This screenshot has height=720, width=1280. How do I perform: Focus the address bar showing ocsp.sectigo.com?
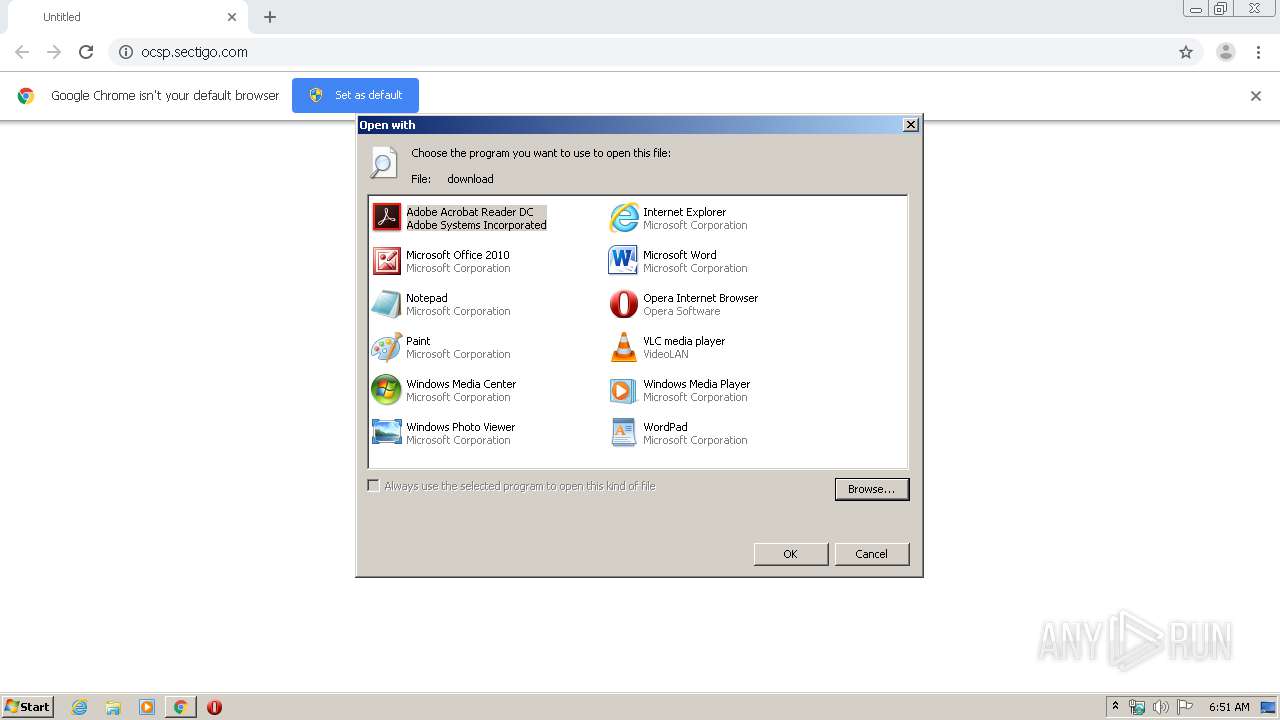point(655,52)
